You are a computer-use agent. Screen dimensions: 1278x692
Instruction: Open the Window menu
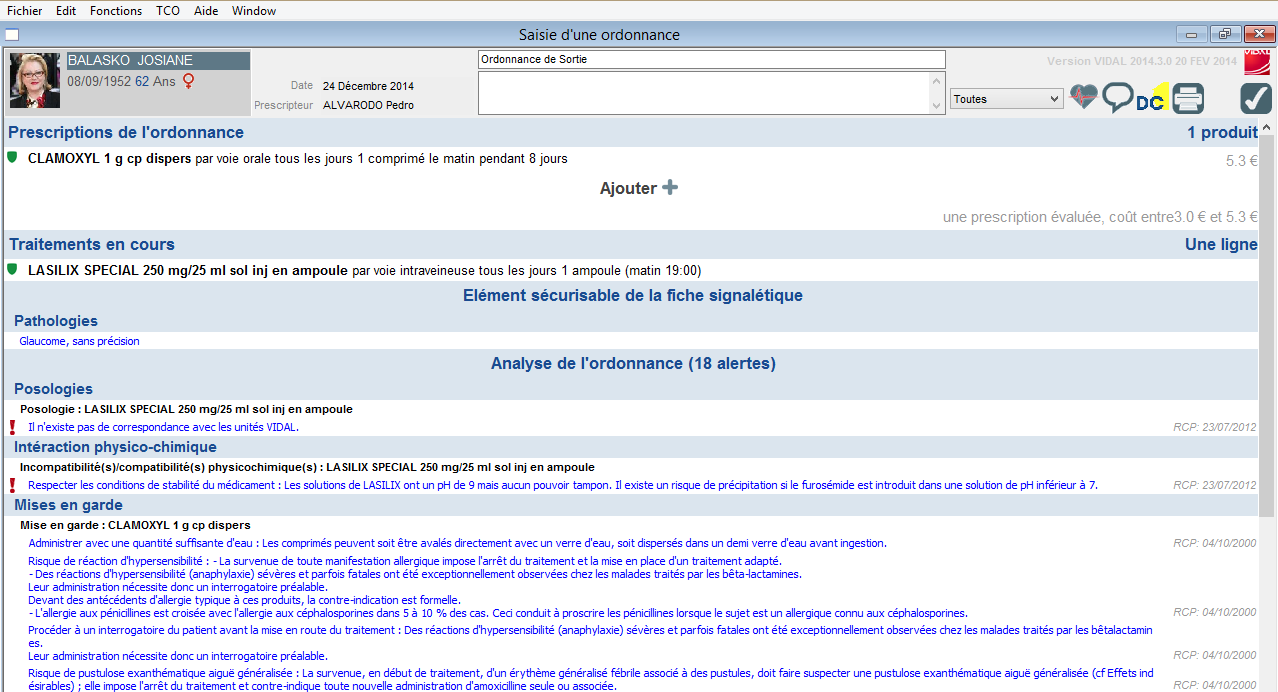254,11
